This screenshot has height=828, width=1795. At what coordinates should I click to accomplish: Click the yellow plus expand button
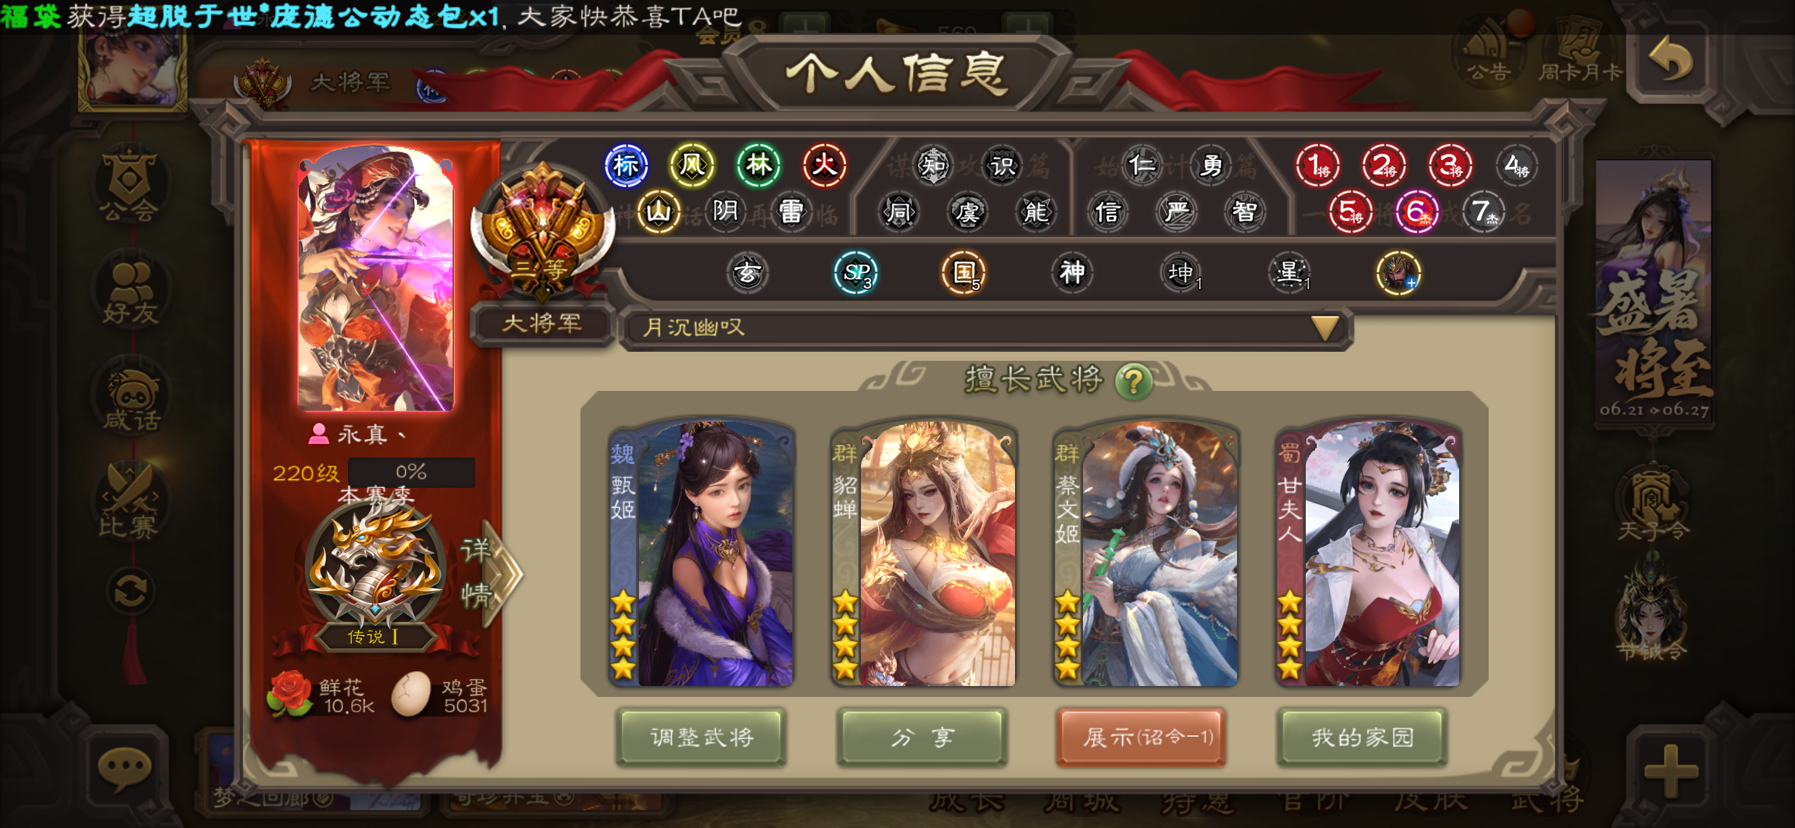point(1671,771)
